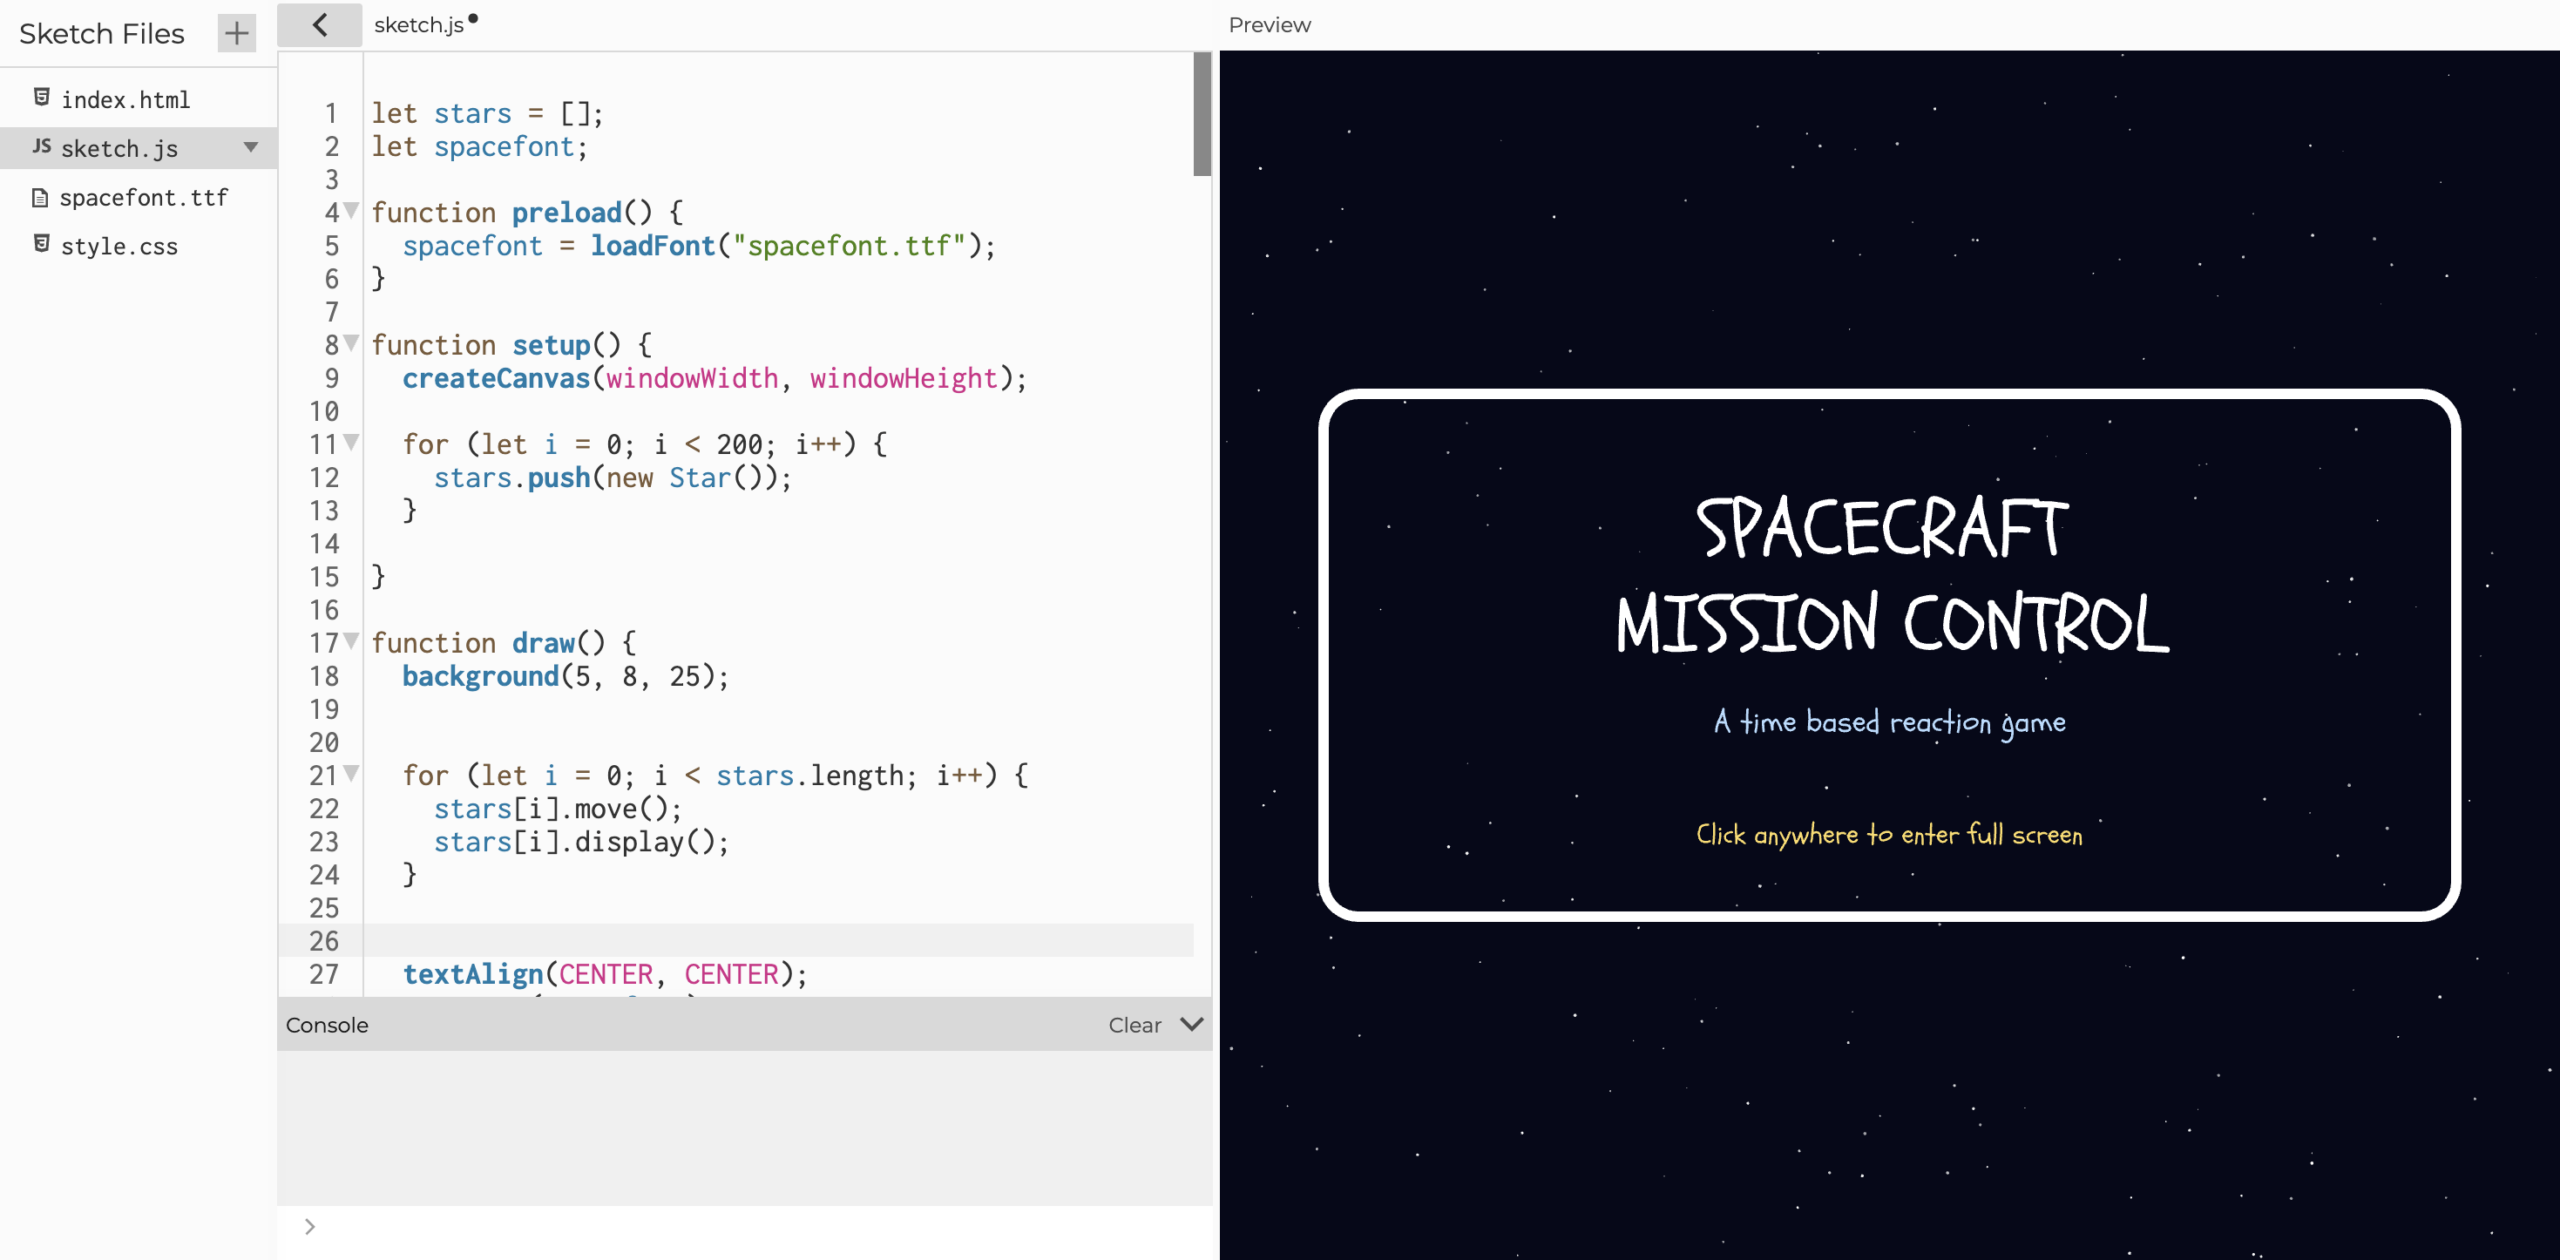Collapse the sidebar with the back chevron

[x=319, y=25]
